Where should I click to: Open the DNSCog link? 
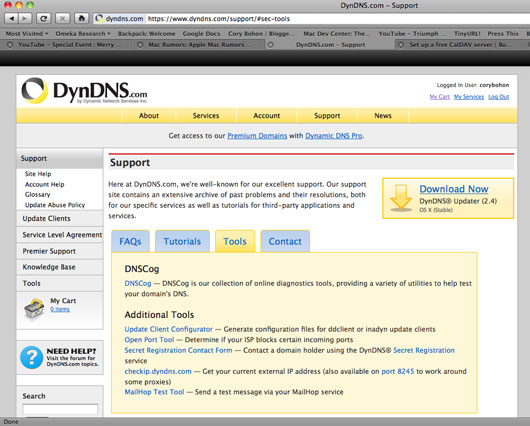coord(138,283)
